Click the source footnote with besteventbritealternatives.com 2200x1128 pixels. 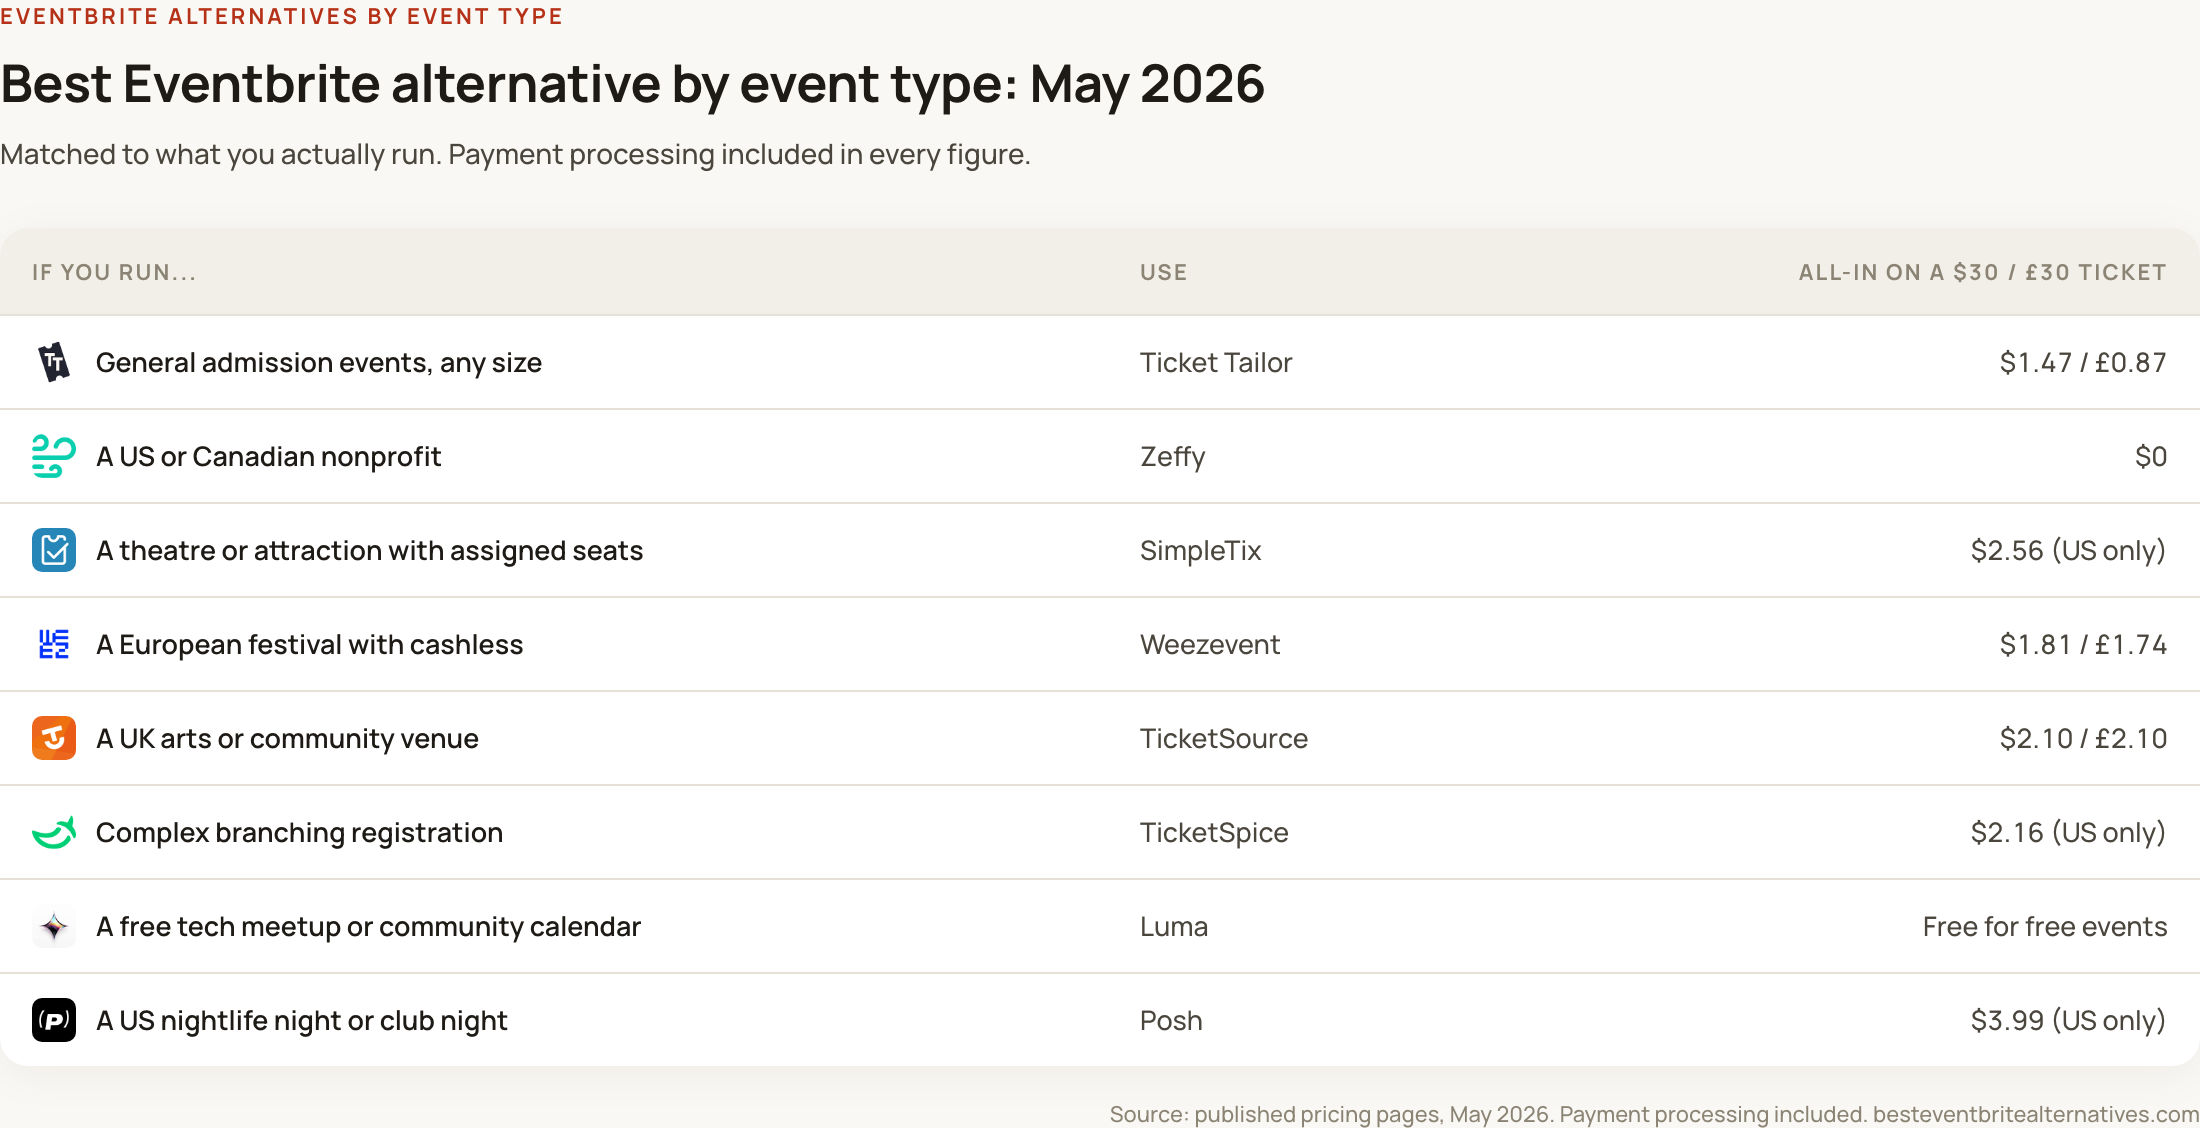click(1654, 1114)
